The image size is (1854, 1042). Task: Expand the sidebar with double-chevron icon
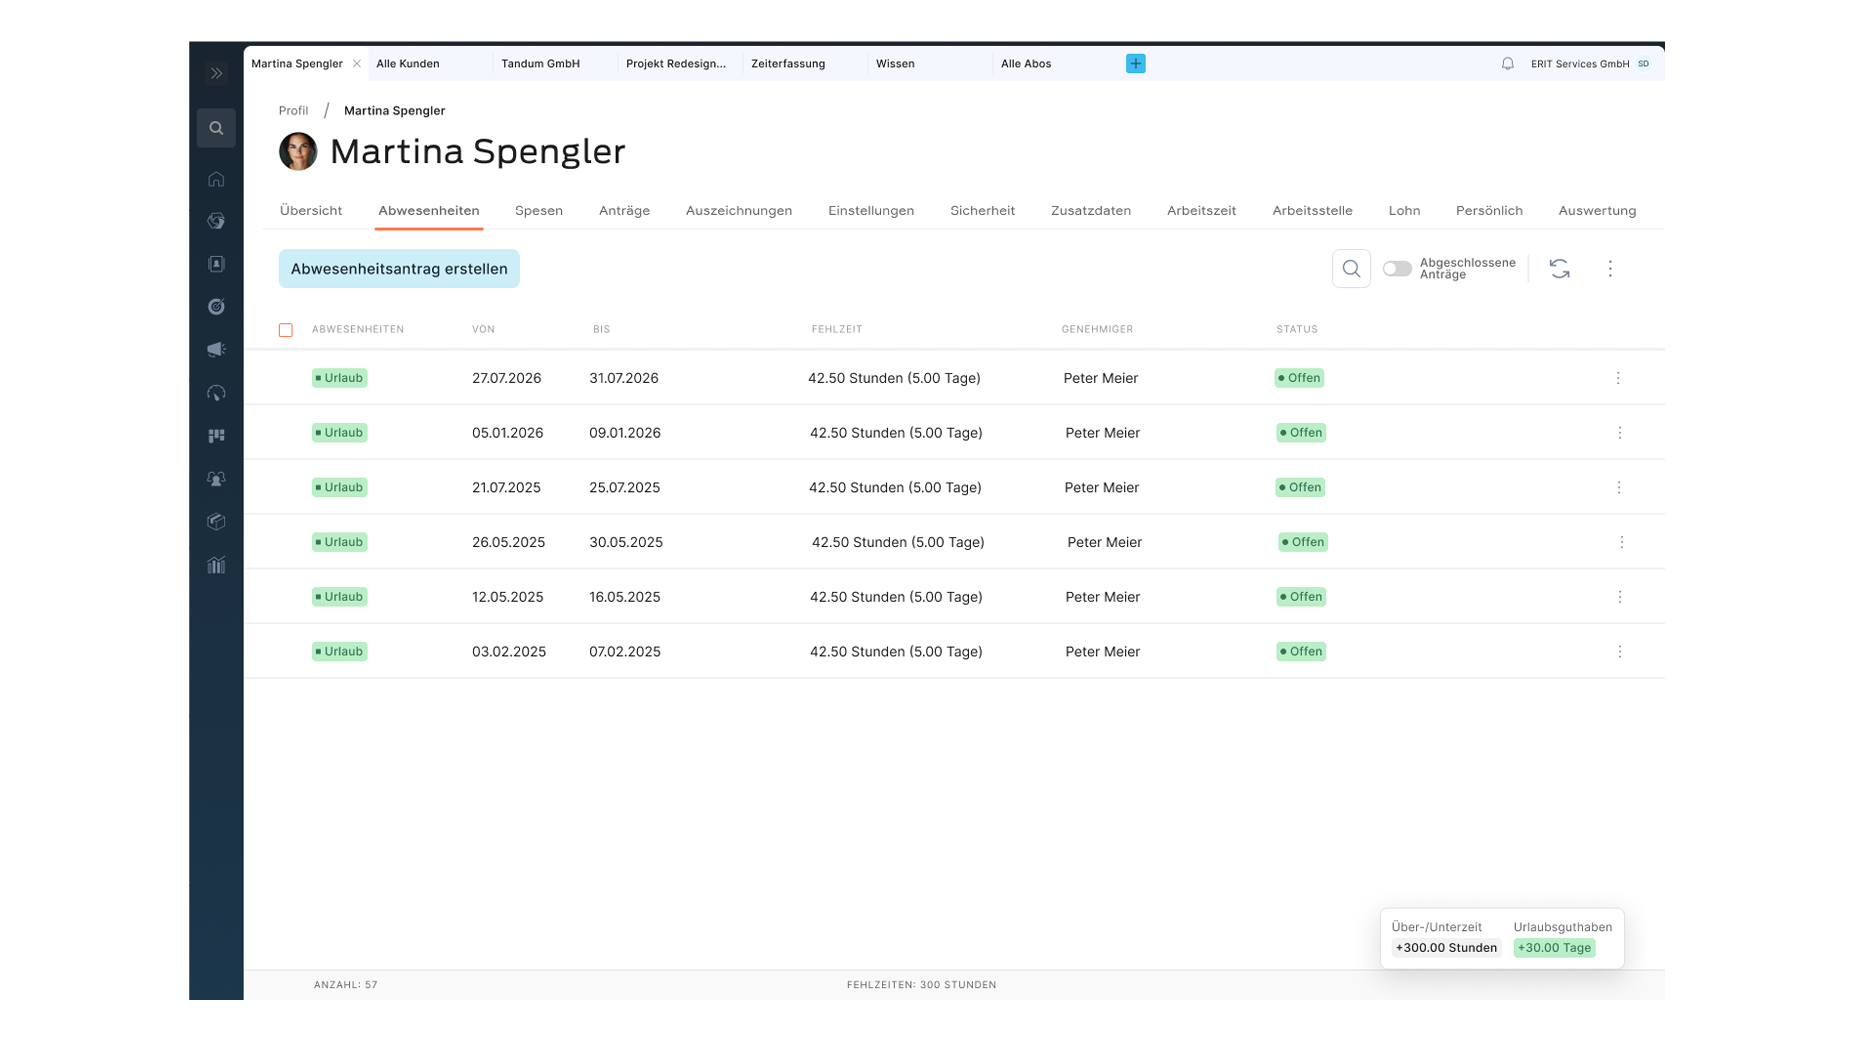(216, 73)
